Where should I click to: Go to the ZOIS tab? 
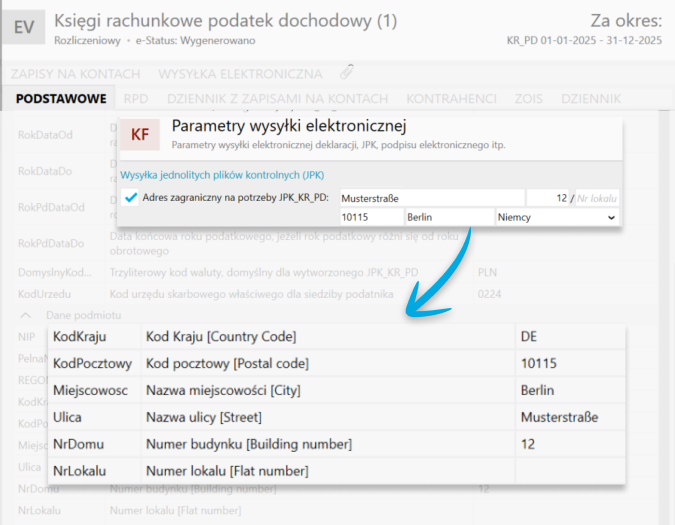tap(528, 99)
